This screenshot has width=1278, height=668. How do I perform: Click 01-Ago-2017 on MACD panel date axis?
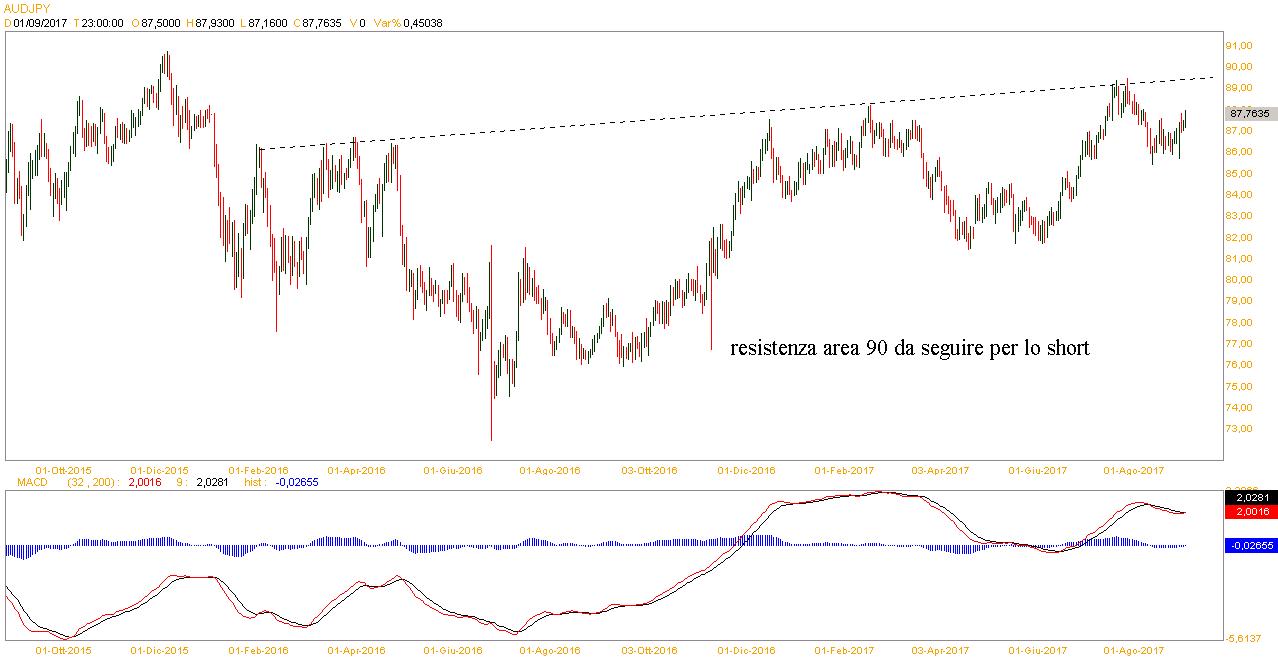click(1134, 650)
